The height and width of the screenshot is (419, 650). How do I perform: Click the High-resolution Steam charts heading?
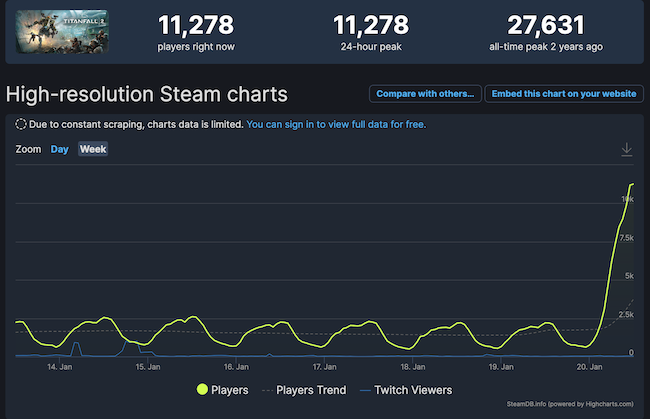pos(147,94)
